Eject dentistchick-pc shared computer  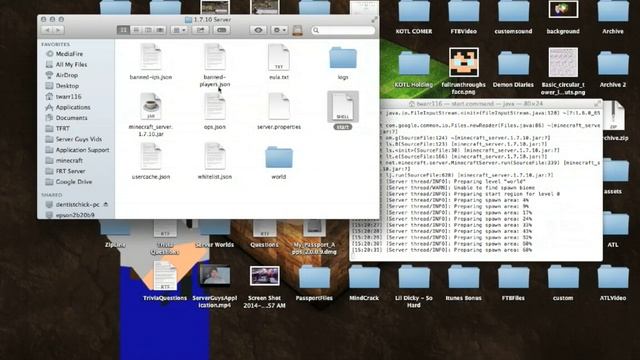pyautogui.click(x=106, y=204)
